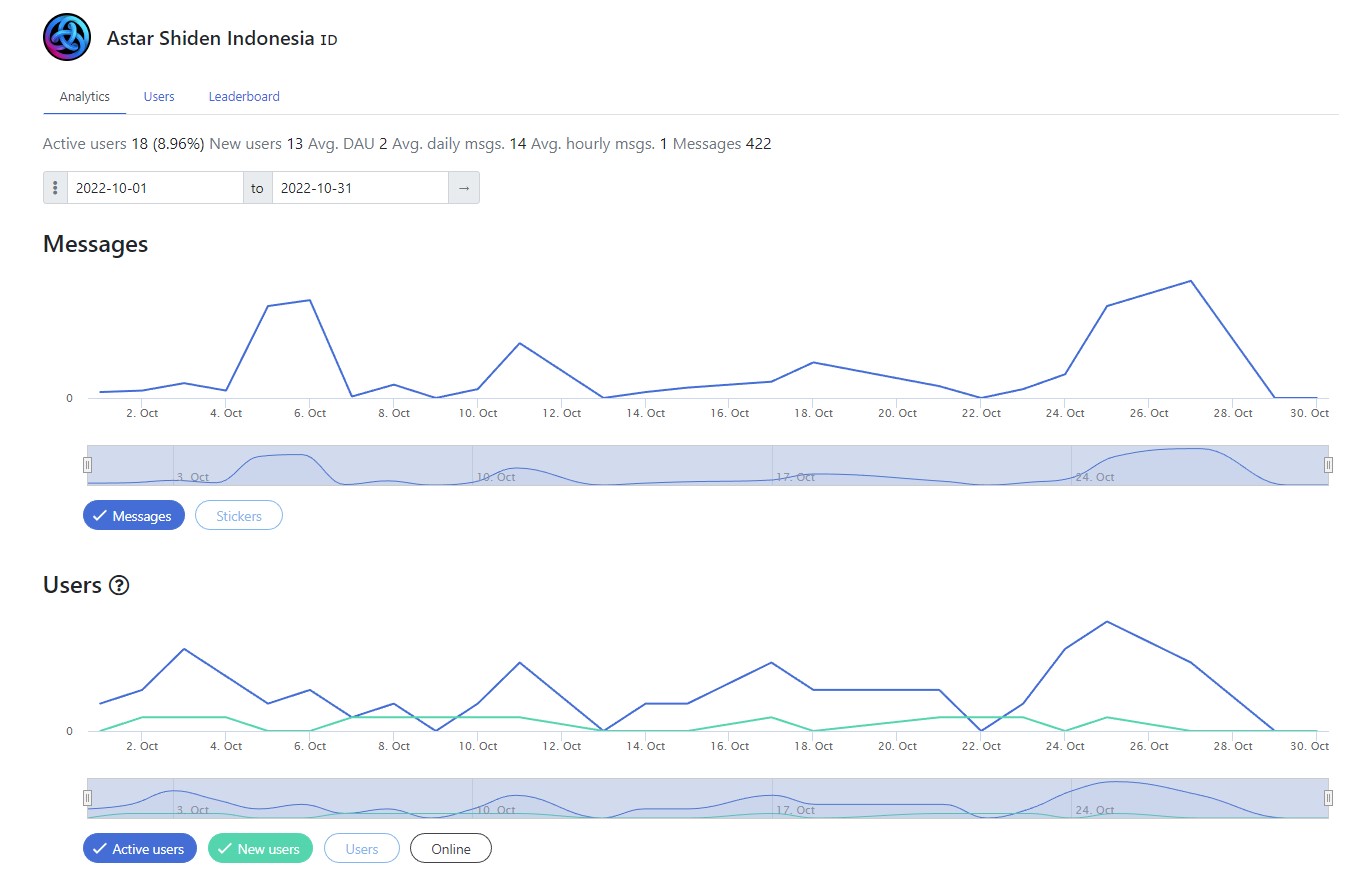Enable the Users filter chip

point(361,848)
